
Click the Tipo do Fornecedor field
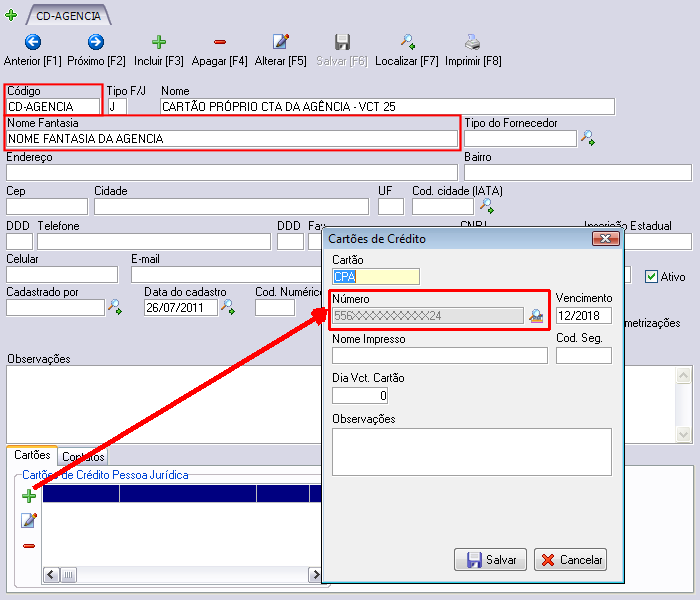pos(521,139)
